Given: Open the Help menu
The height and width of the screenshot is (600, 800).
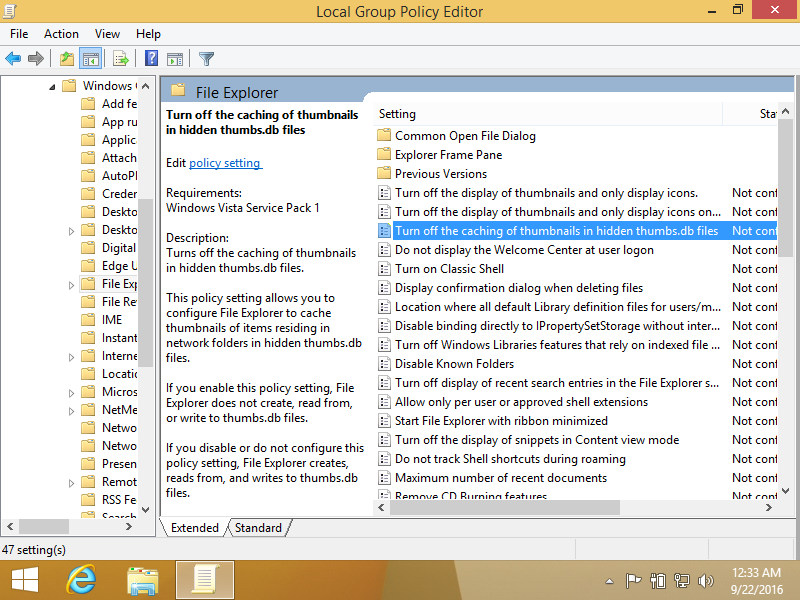Looking at the screenshot, I should pos(148,34).
